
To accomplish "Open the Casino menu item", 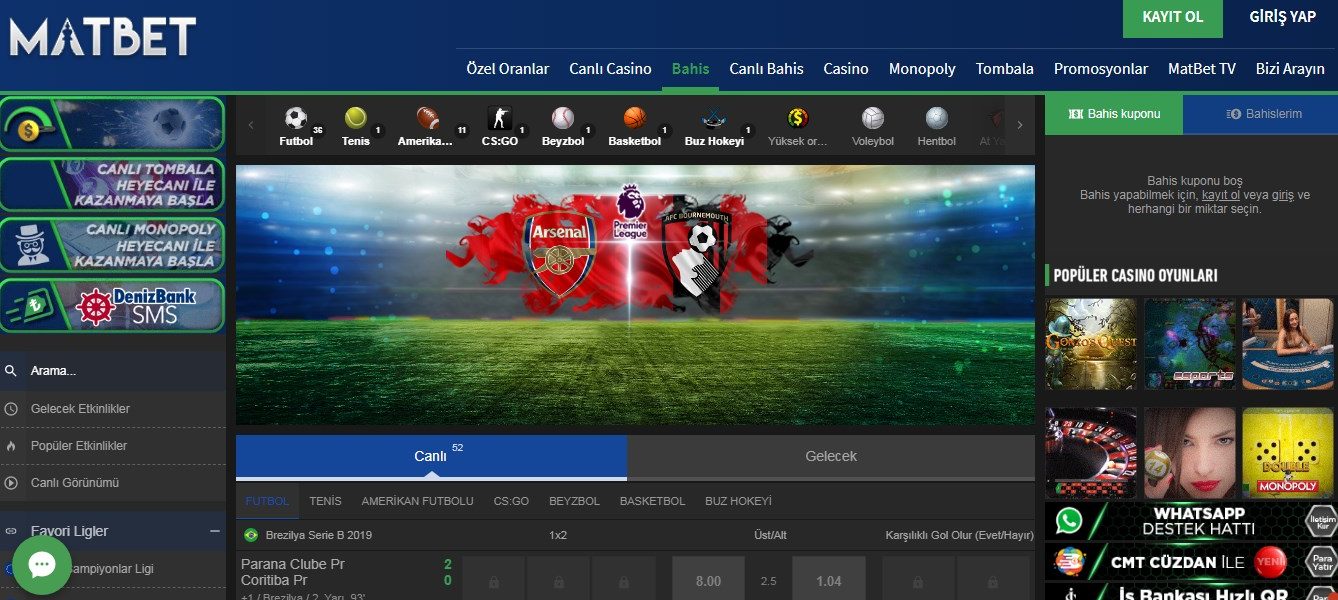I will click(x=846, y=69).
